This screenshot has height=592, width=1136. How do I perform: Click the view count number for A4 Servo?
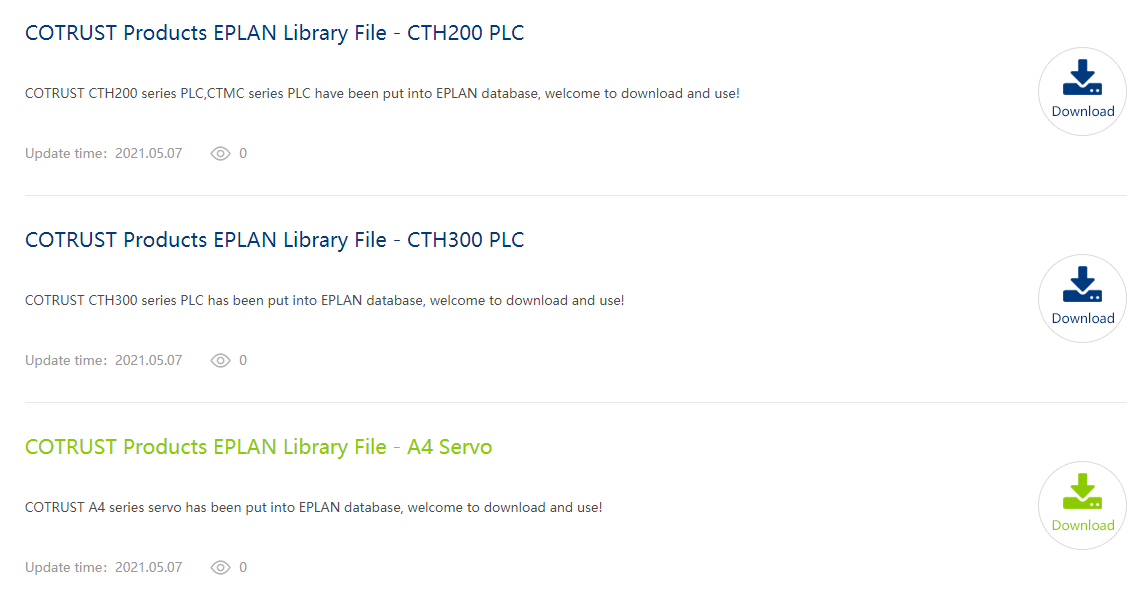point(243,568)
